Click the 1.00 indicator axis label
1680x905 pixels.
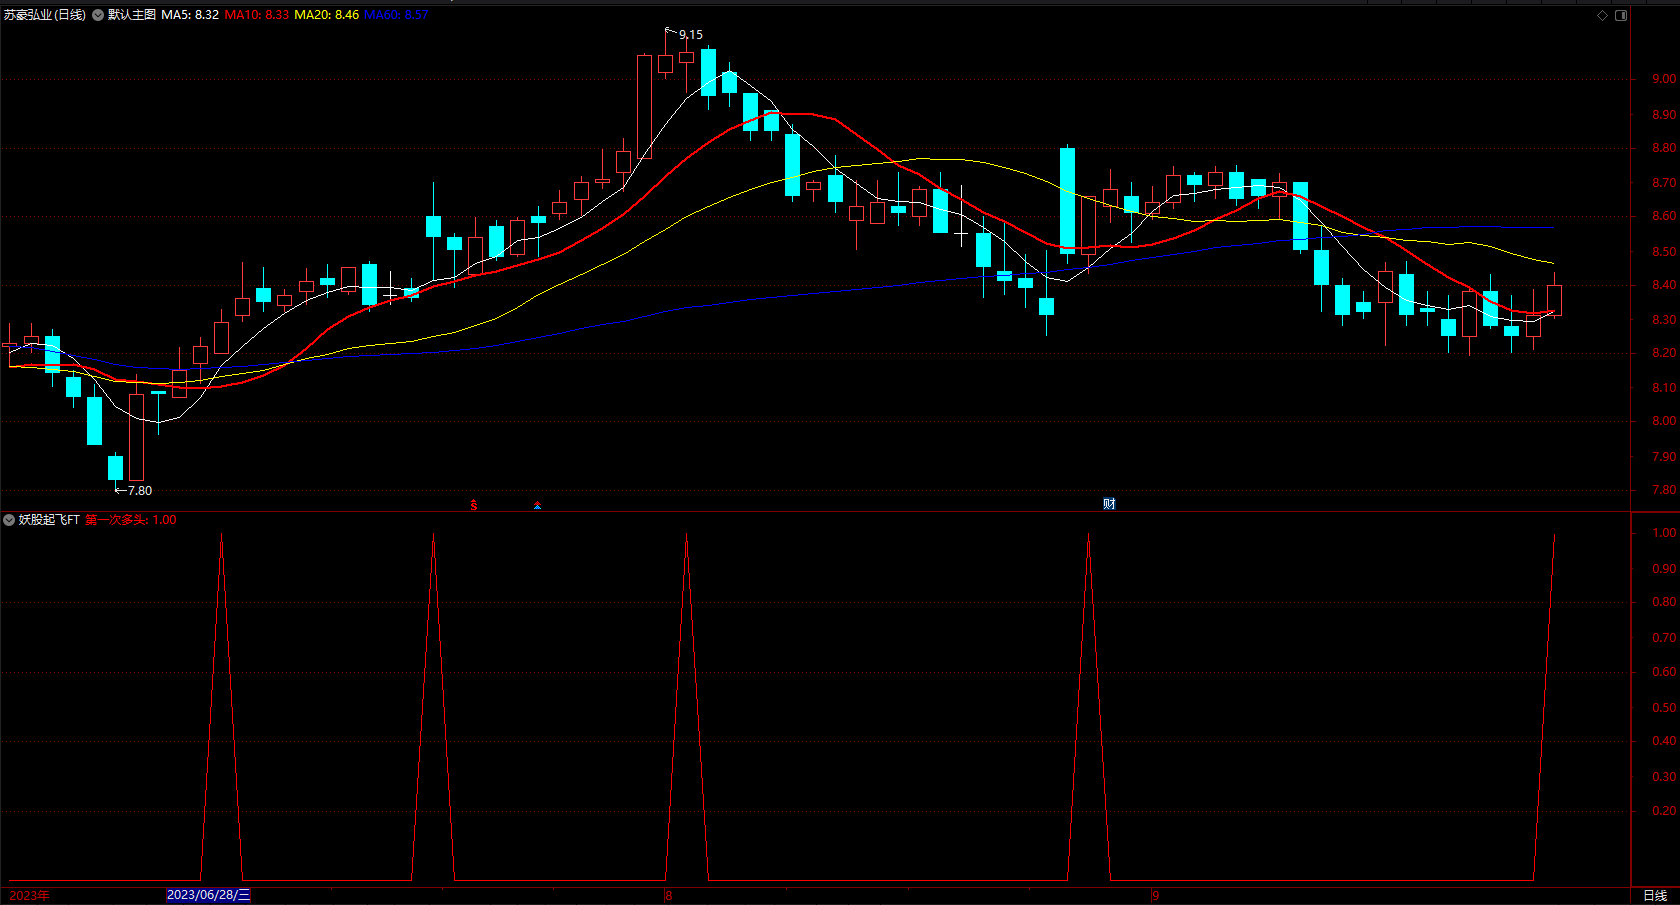[1664, 533]
